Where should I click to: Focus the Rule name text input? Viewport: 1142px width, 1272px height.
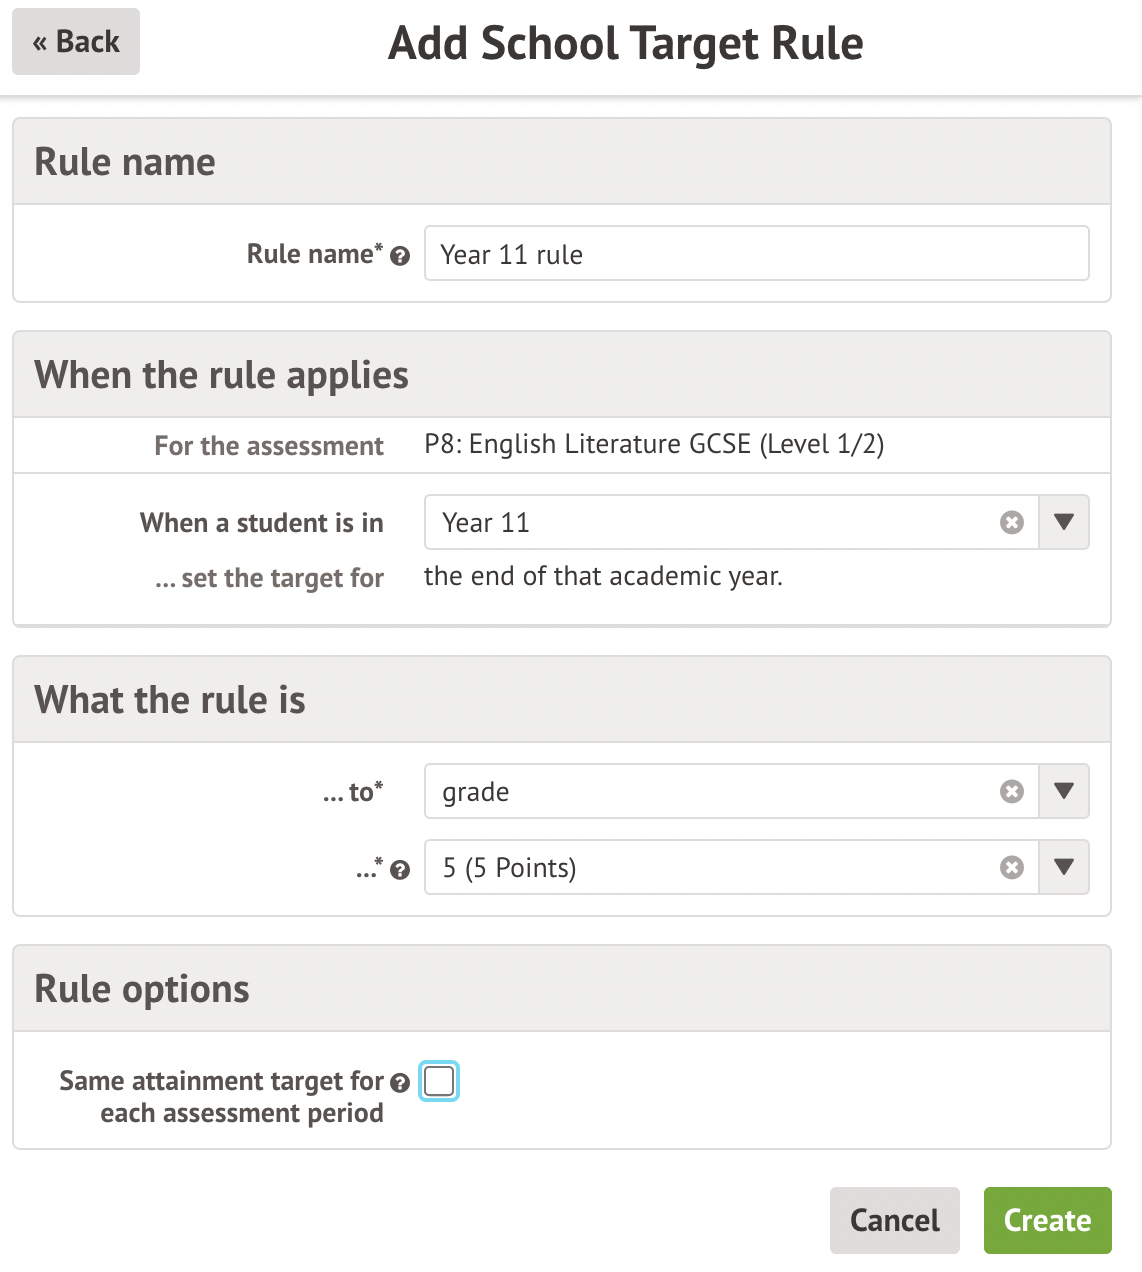pyautogui.click(x=756, y=254)
